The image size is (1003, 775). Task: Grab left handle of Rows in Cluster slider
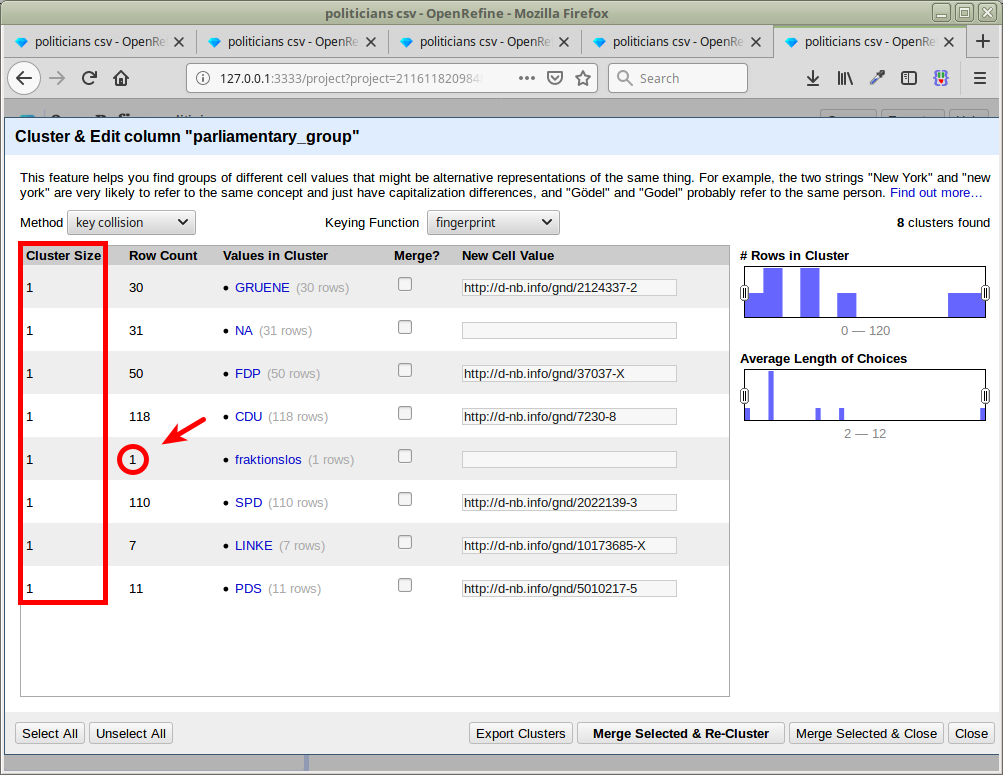click(x=744, y=293)
